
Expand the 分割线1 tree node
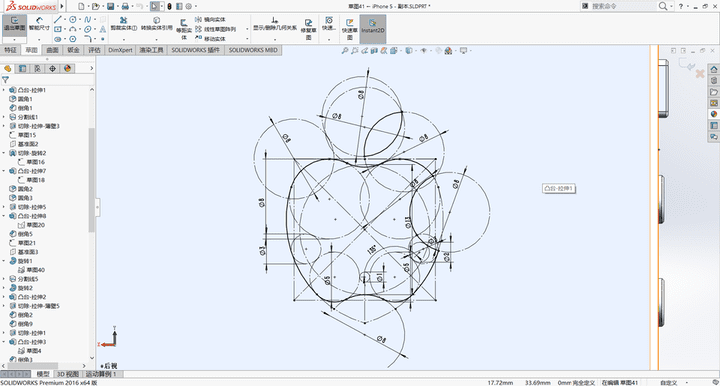click(x=4, y=117)
